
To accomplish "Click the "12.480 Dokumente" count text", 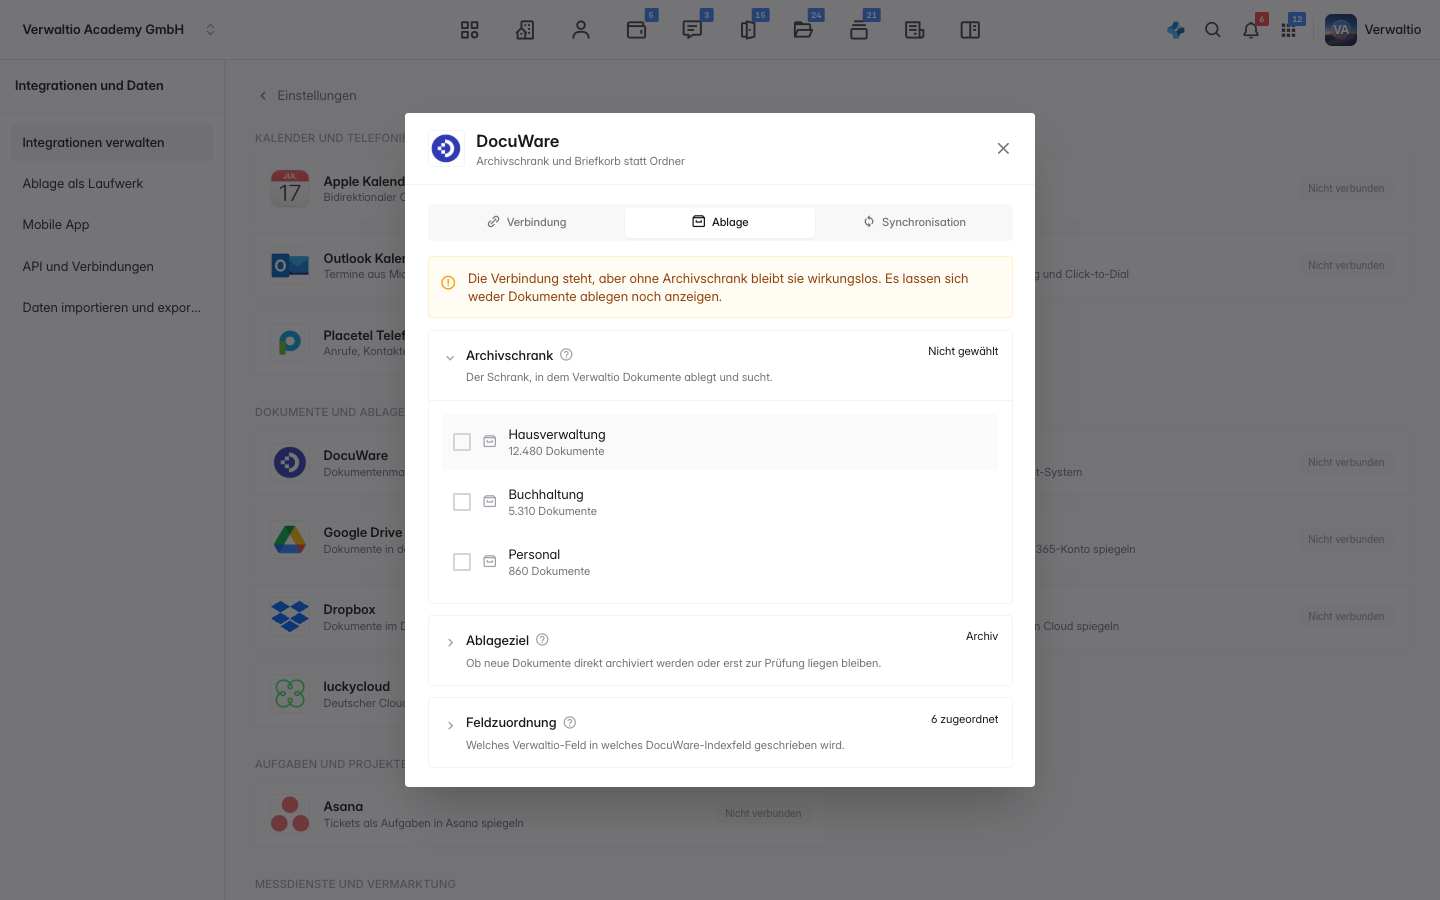I will 556,451.
